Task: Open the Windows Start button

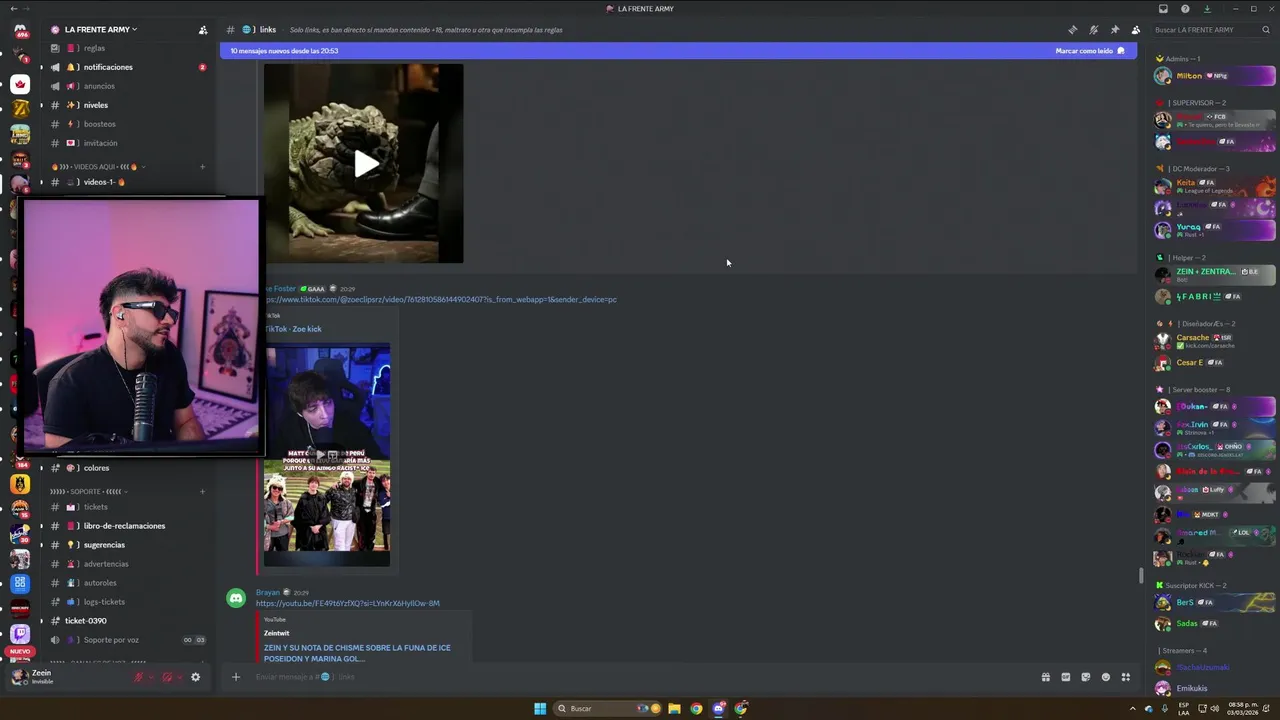Action: 540,709
